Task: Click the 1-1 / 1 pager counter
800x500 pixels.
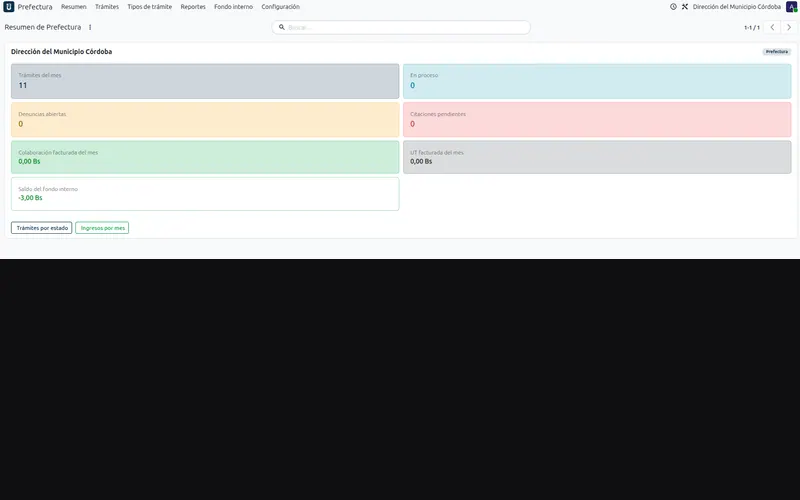Action: point(752,28)
